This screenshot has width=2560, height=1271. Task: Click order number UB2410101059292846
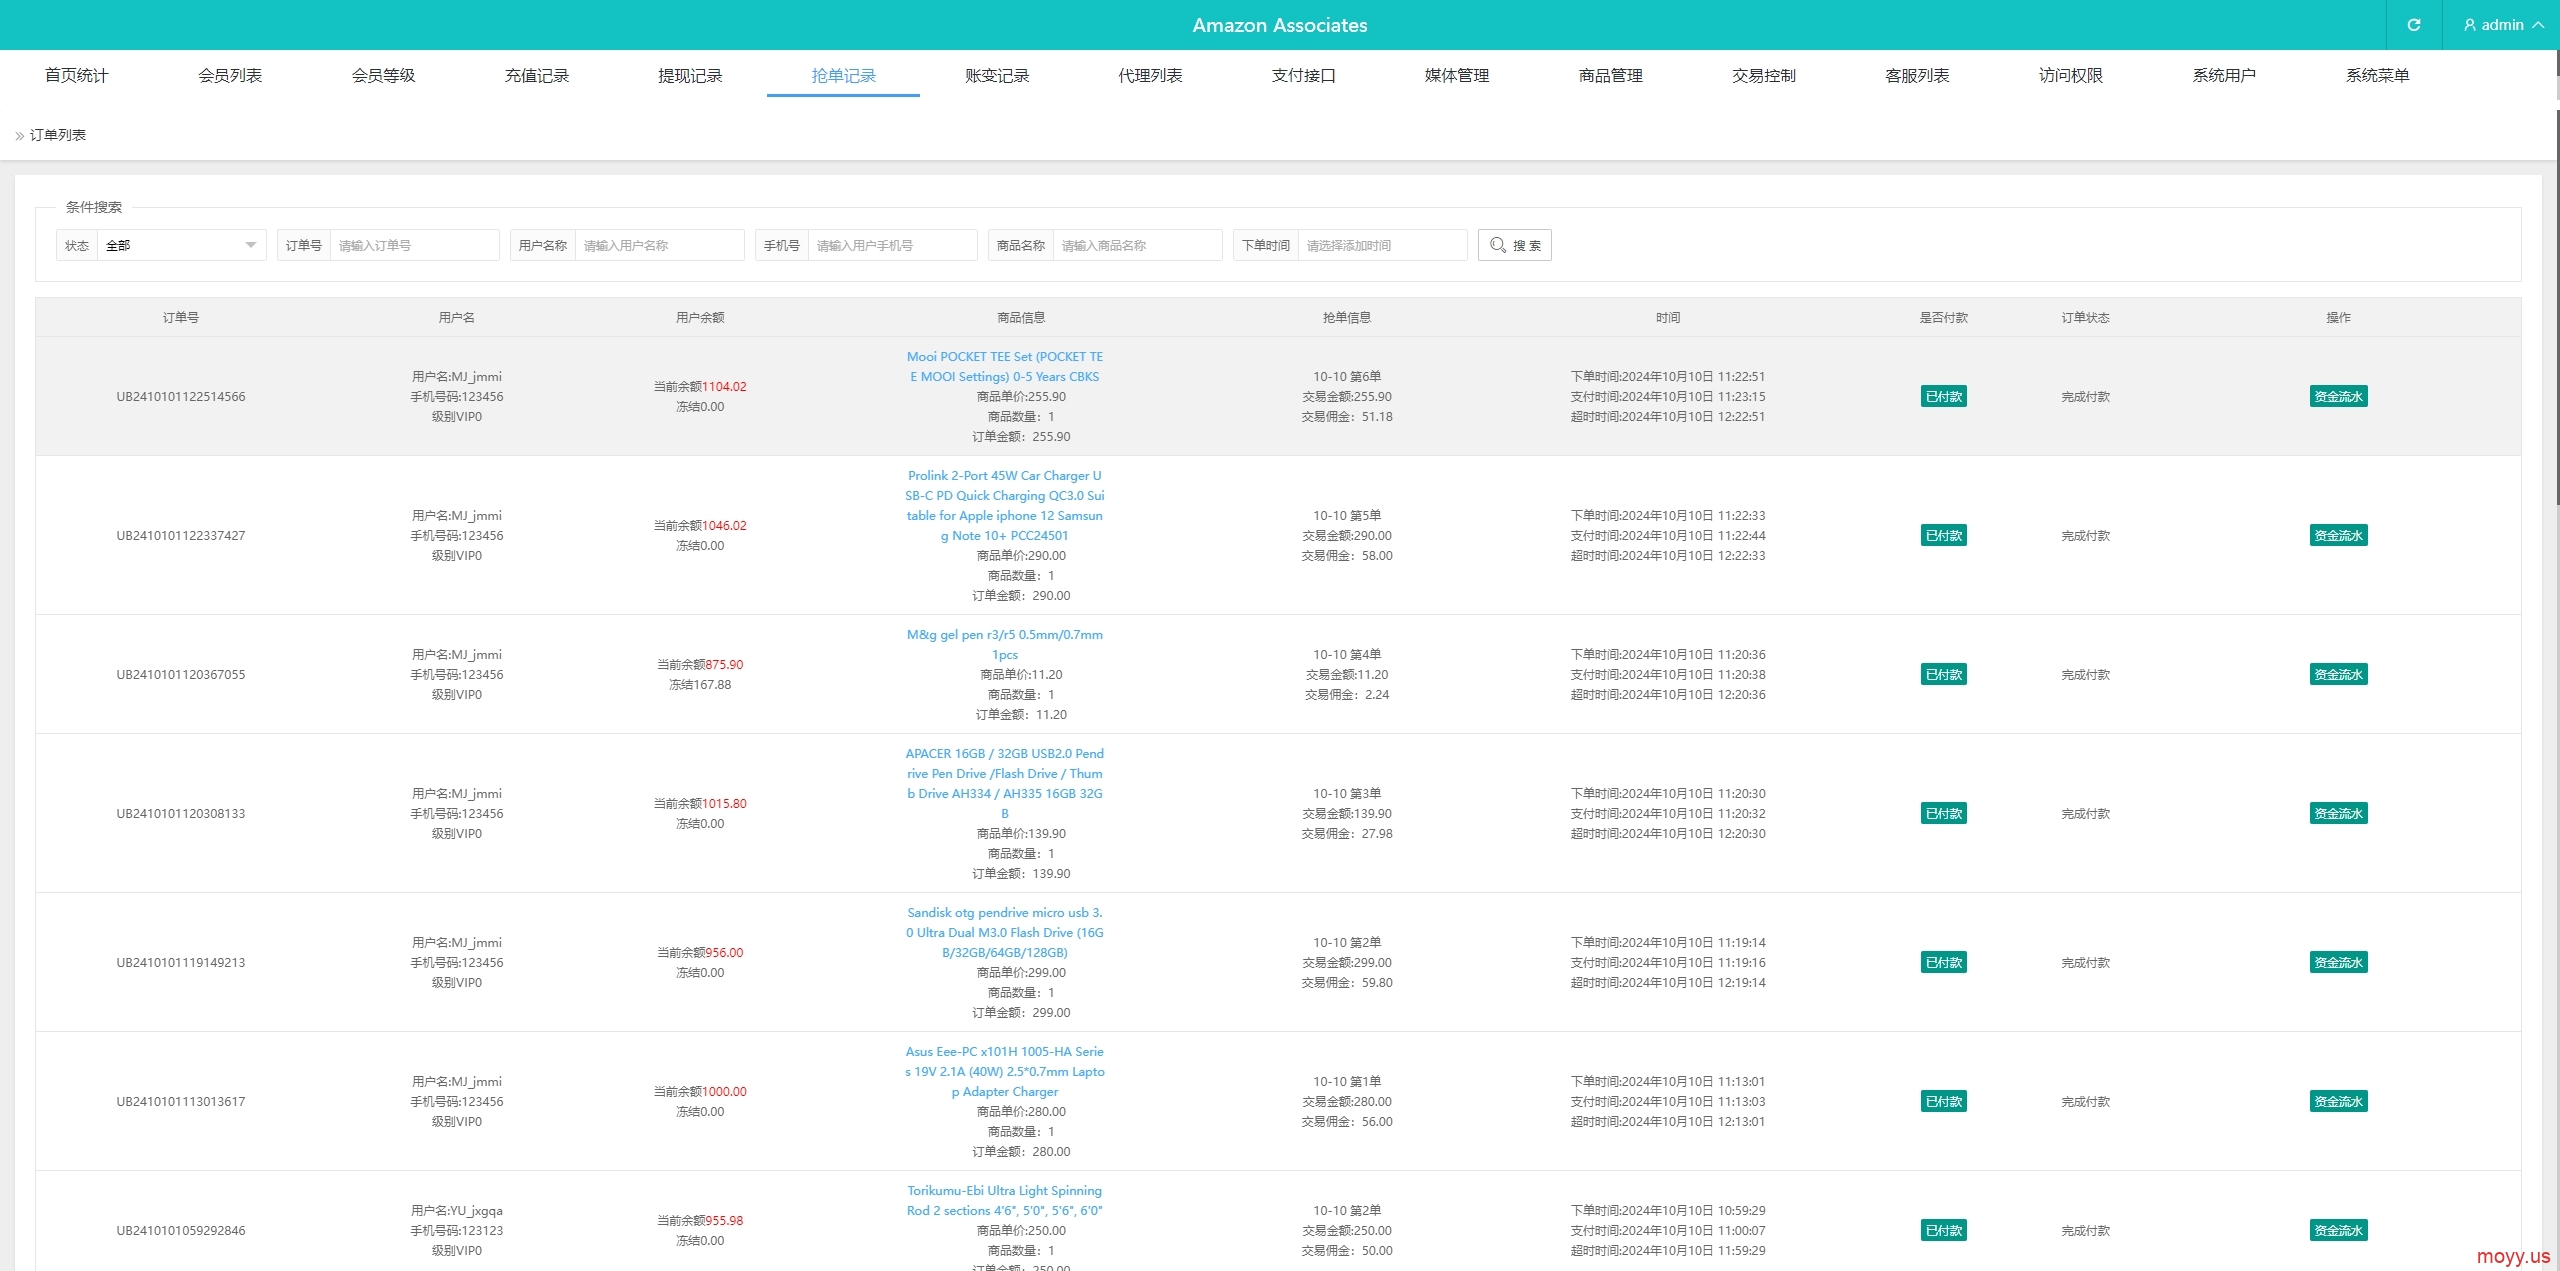point(181,1230)
